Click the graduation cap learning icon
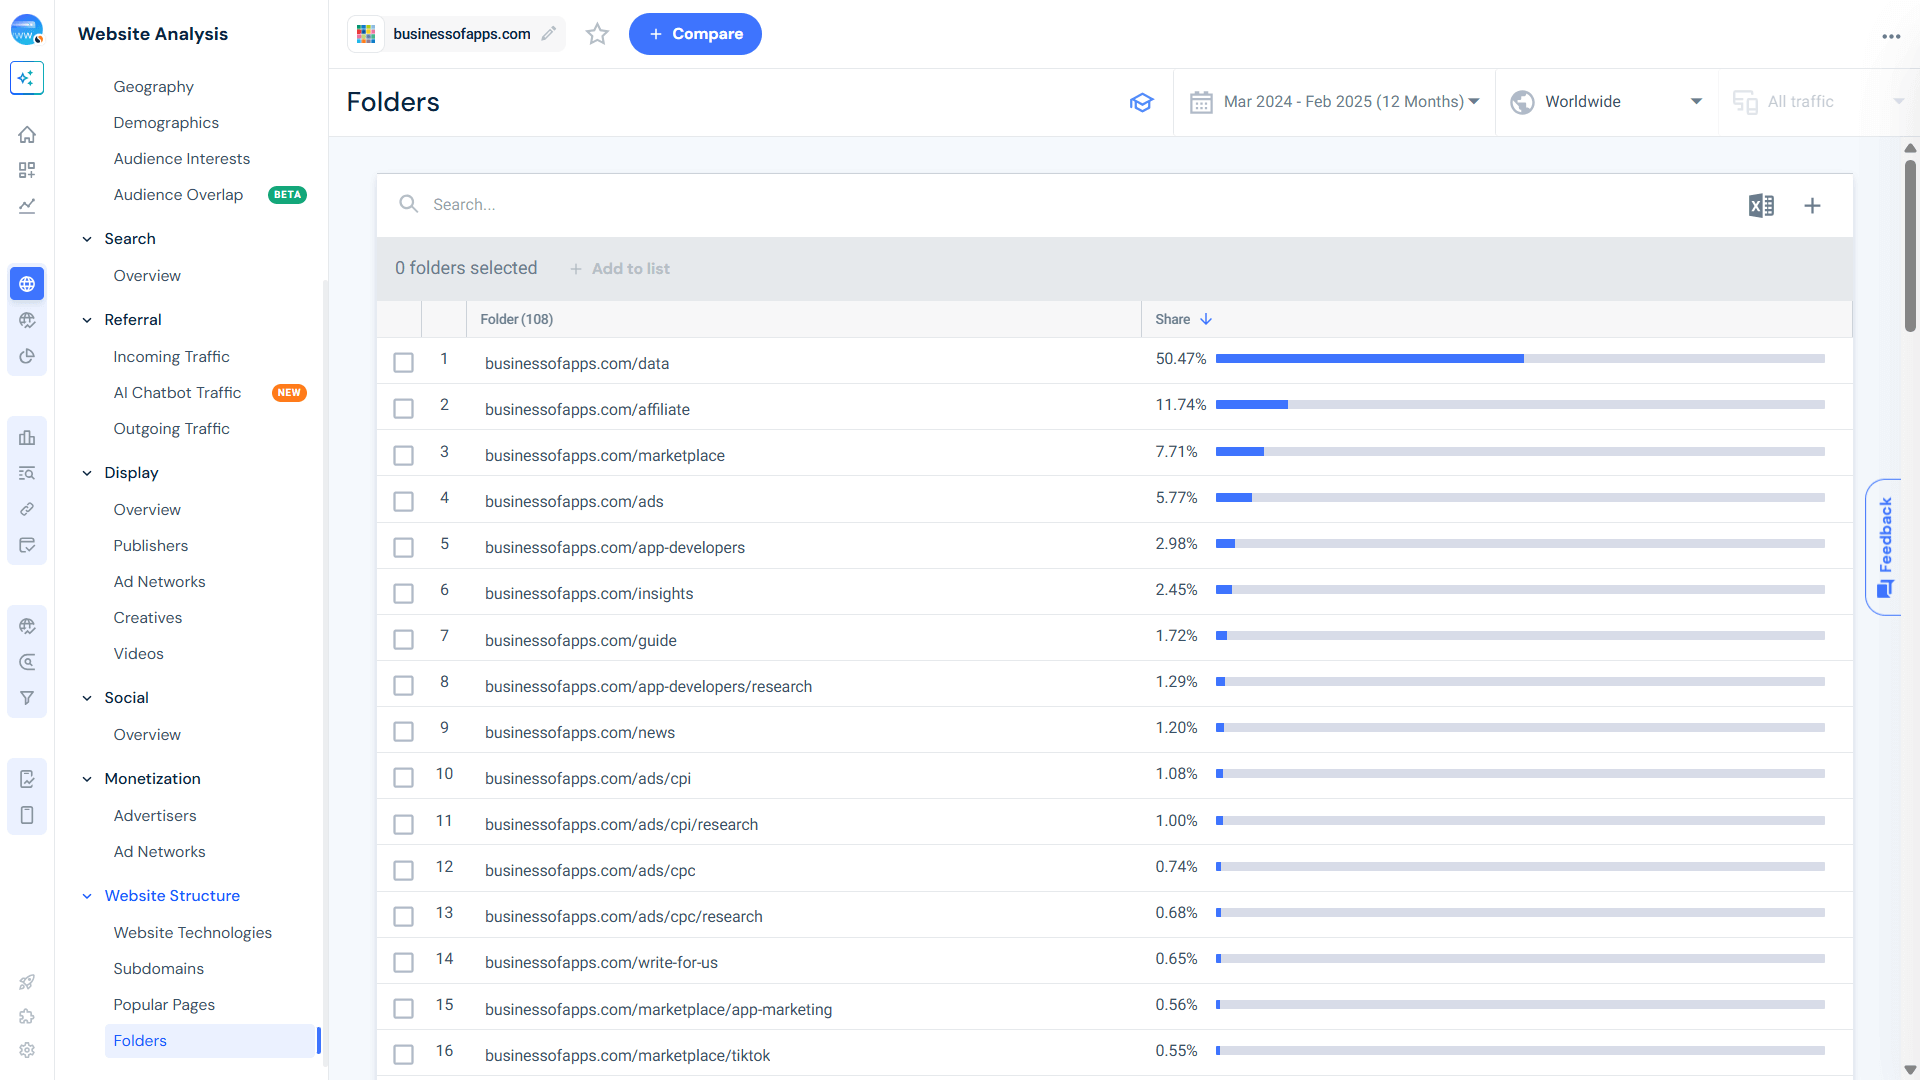Screen dimensions: 1920x1080 tap(1141, 102)
